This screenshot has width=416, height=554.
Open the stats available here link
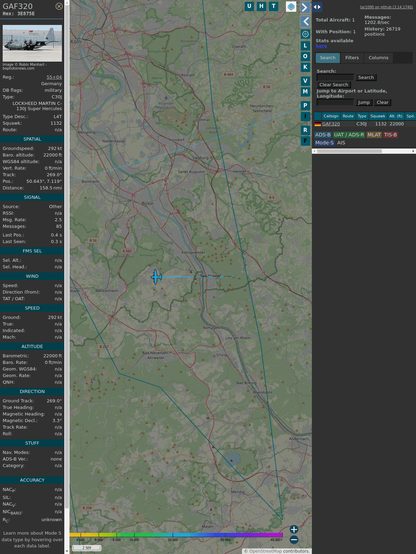321,46
